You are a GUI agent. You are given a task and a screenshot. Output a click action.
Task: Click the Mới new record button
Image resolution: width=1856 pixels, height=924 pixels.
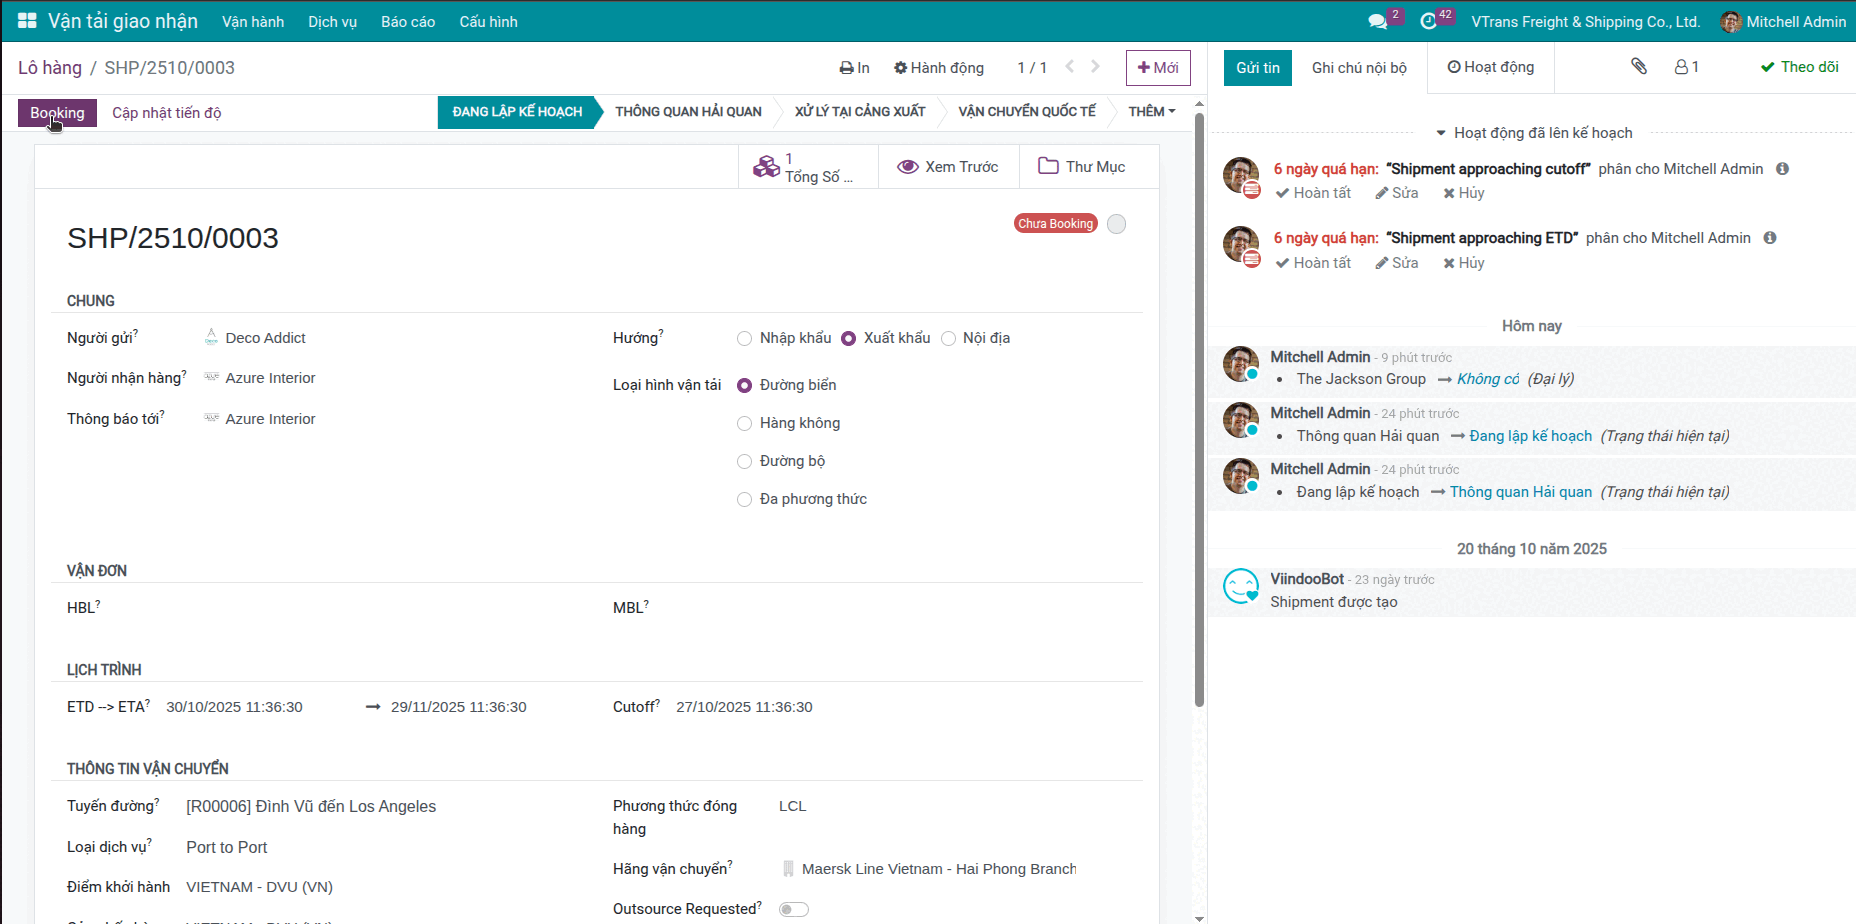(x=1157, y=68)
